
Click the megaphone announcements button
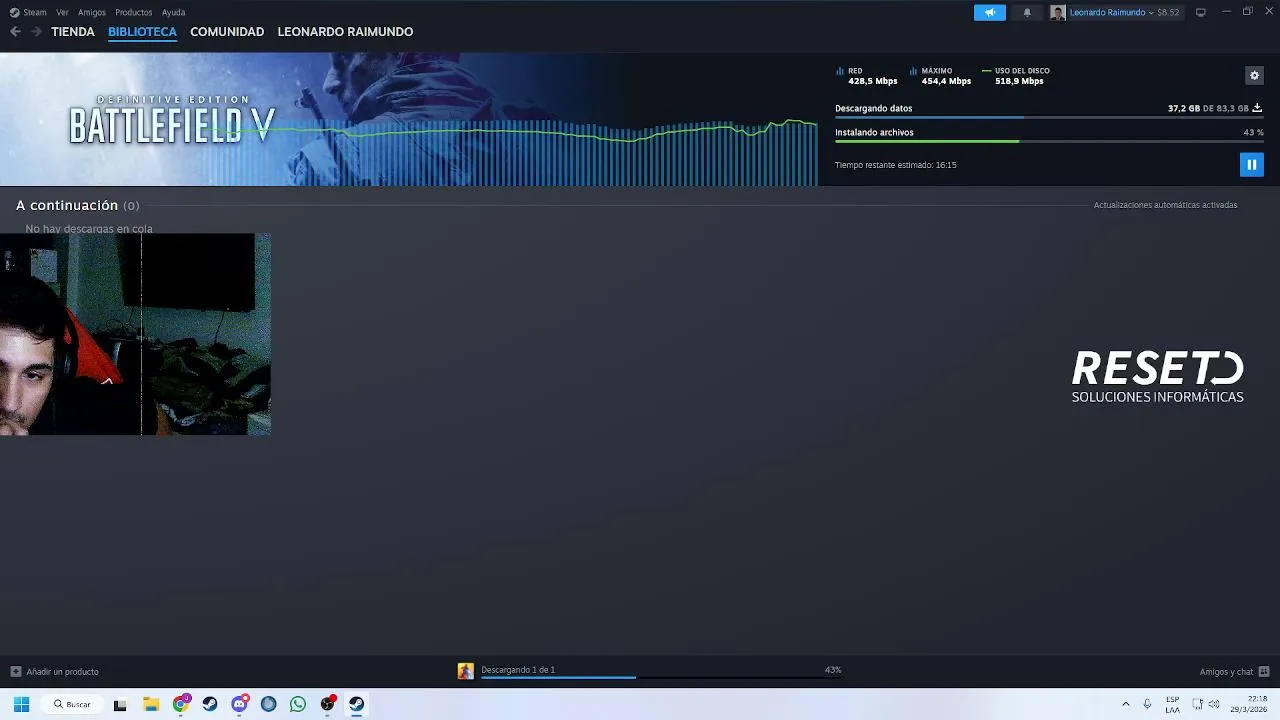(x=990, y=12)
